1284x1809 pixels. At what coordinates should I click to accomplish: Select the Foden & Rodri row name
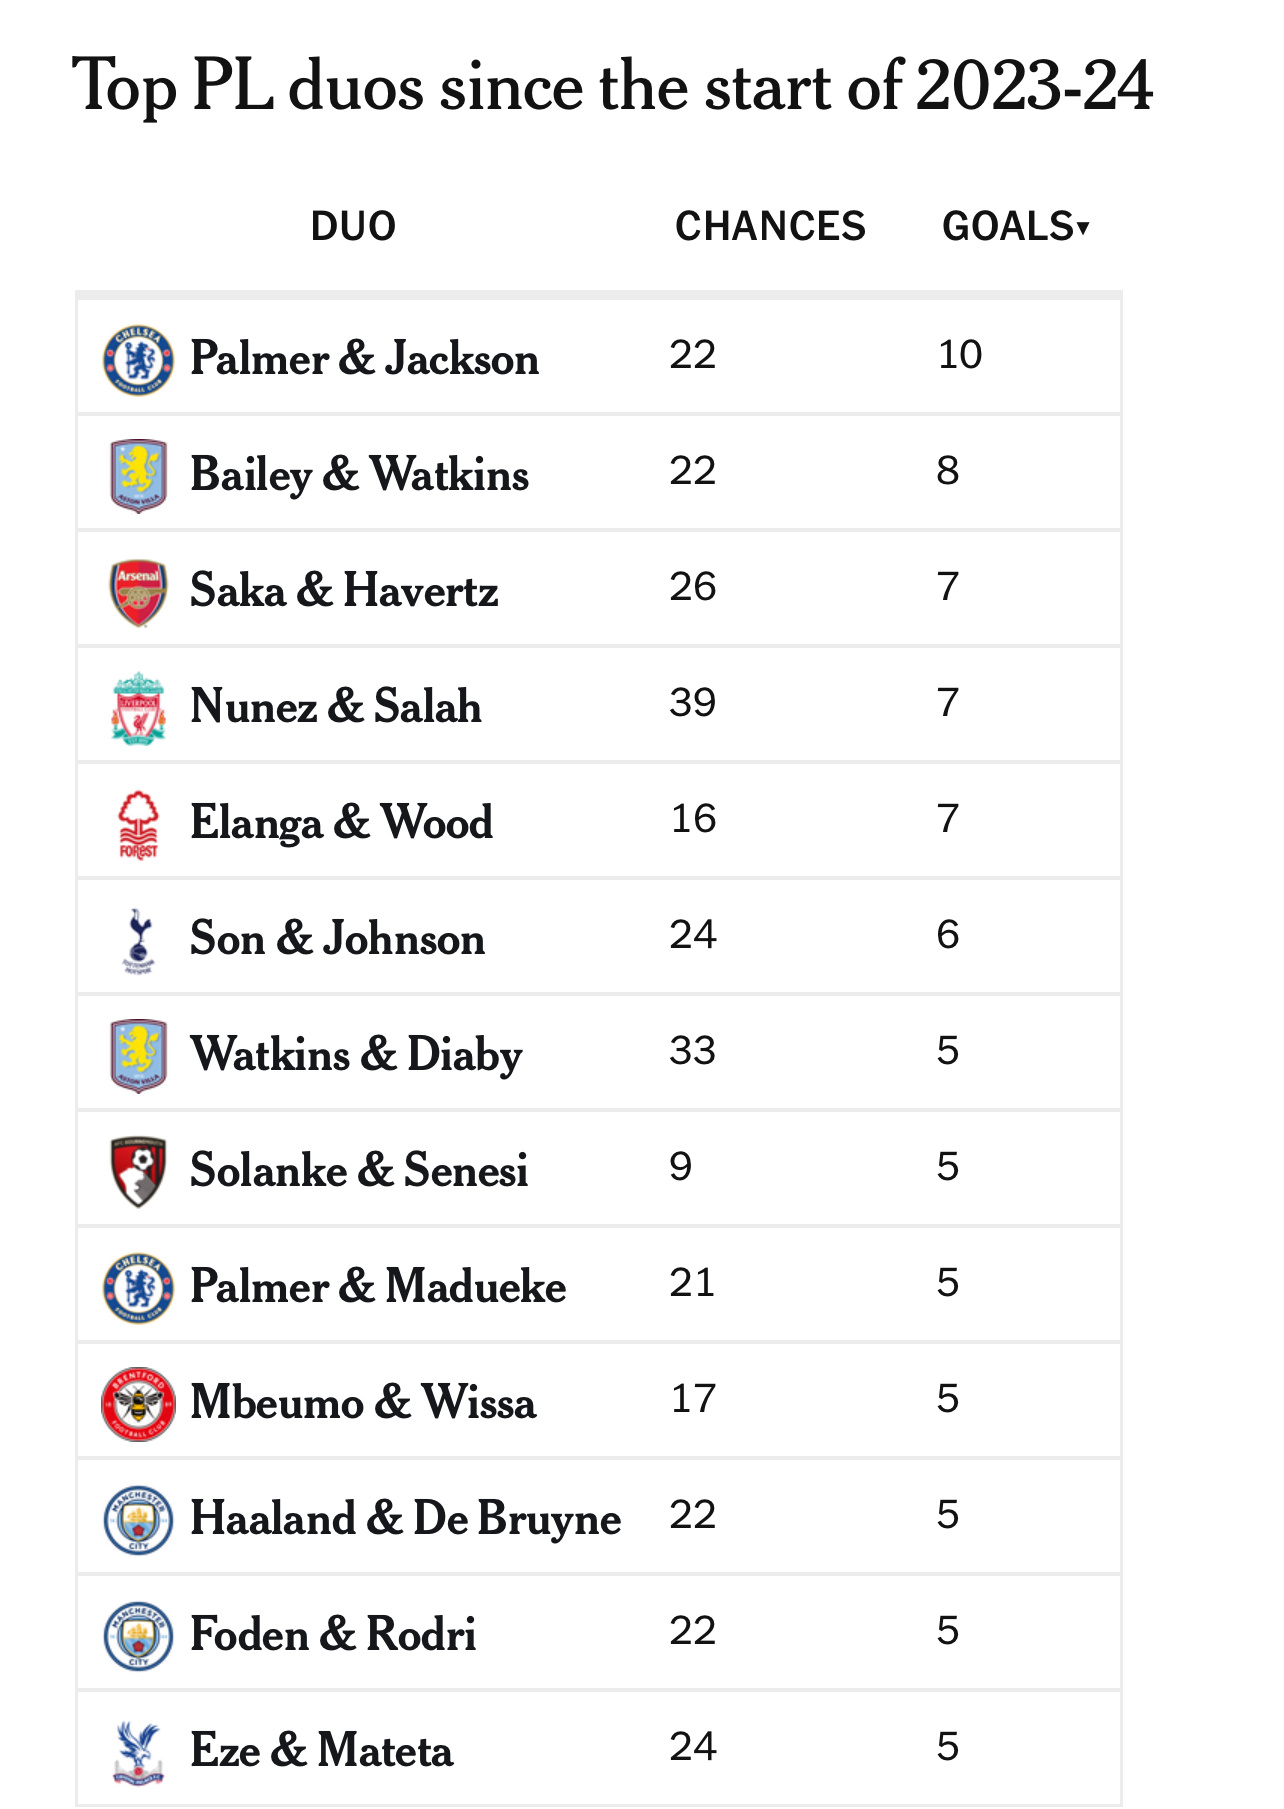point(333,1635)
